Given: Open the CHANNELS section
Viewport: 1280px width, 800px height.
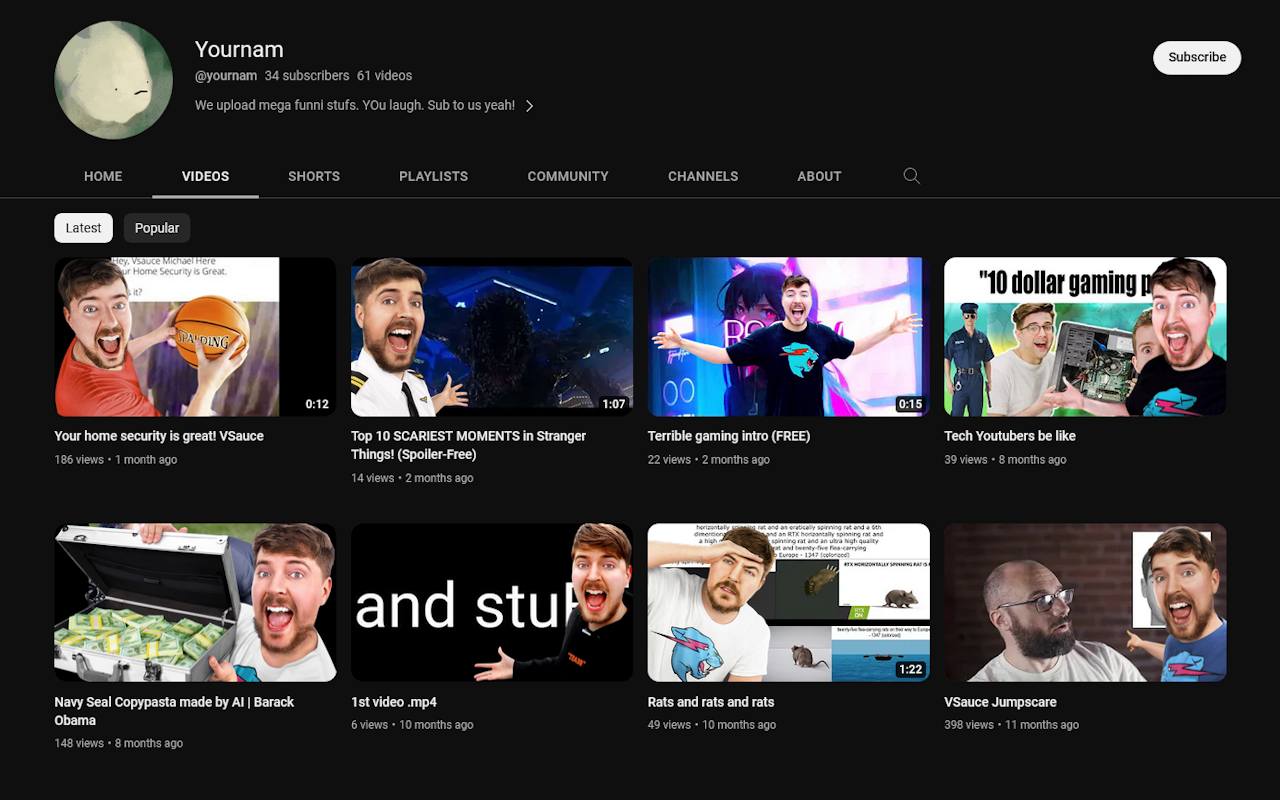Looking at the screenshot, I should (702, 176).
